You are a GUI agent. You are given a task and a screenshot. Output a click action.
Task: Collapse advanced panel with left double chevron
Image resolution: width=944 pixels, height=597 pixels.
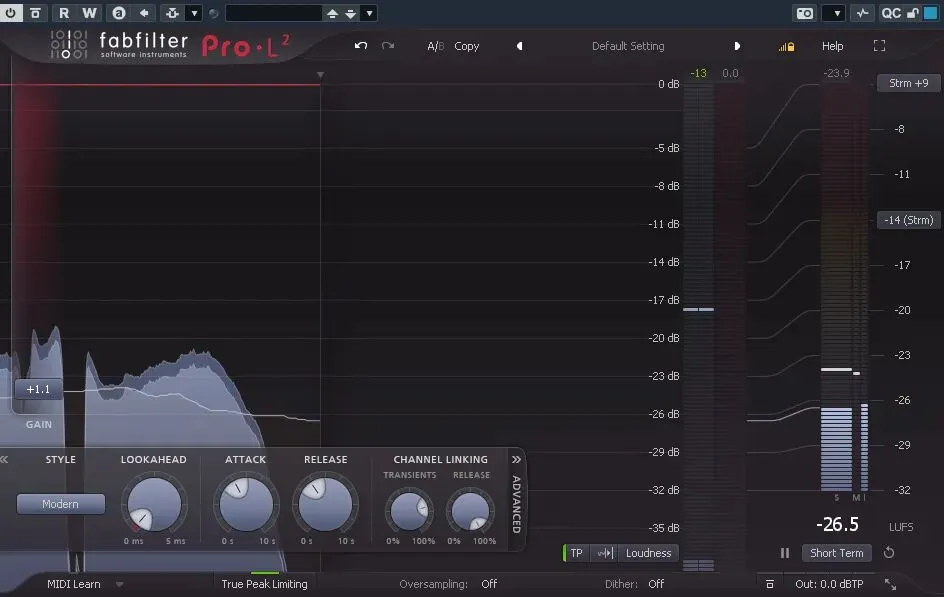point(5,460)
